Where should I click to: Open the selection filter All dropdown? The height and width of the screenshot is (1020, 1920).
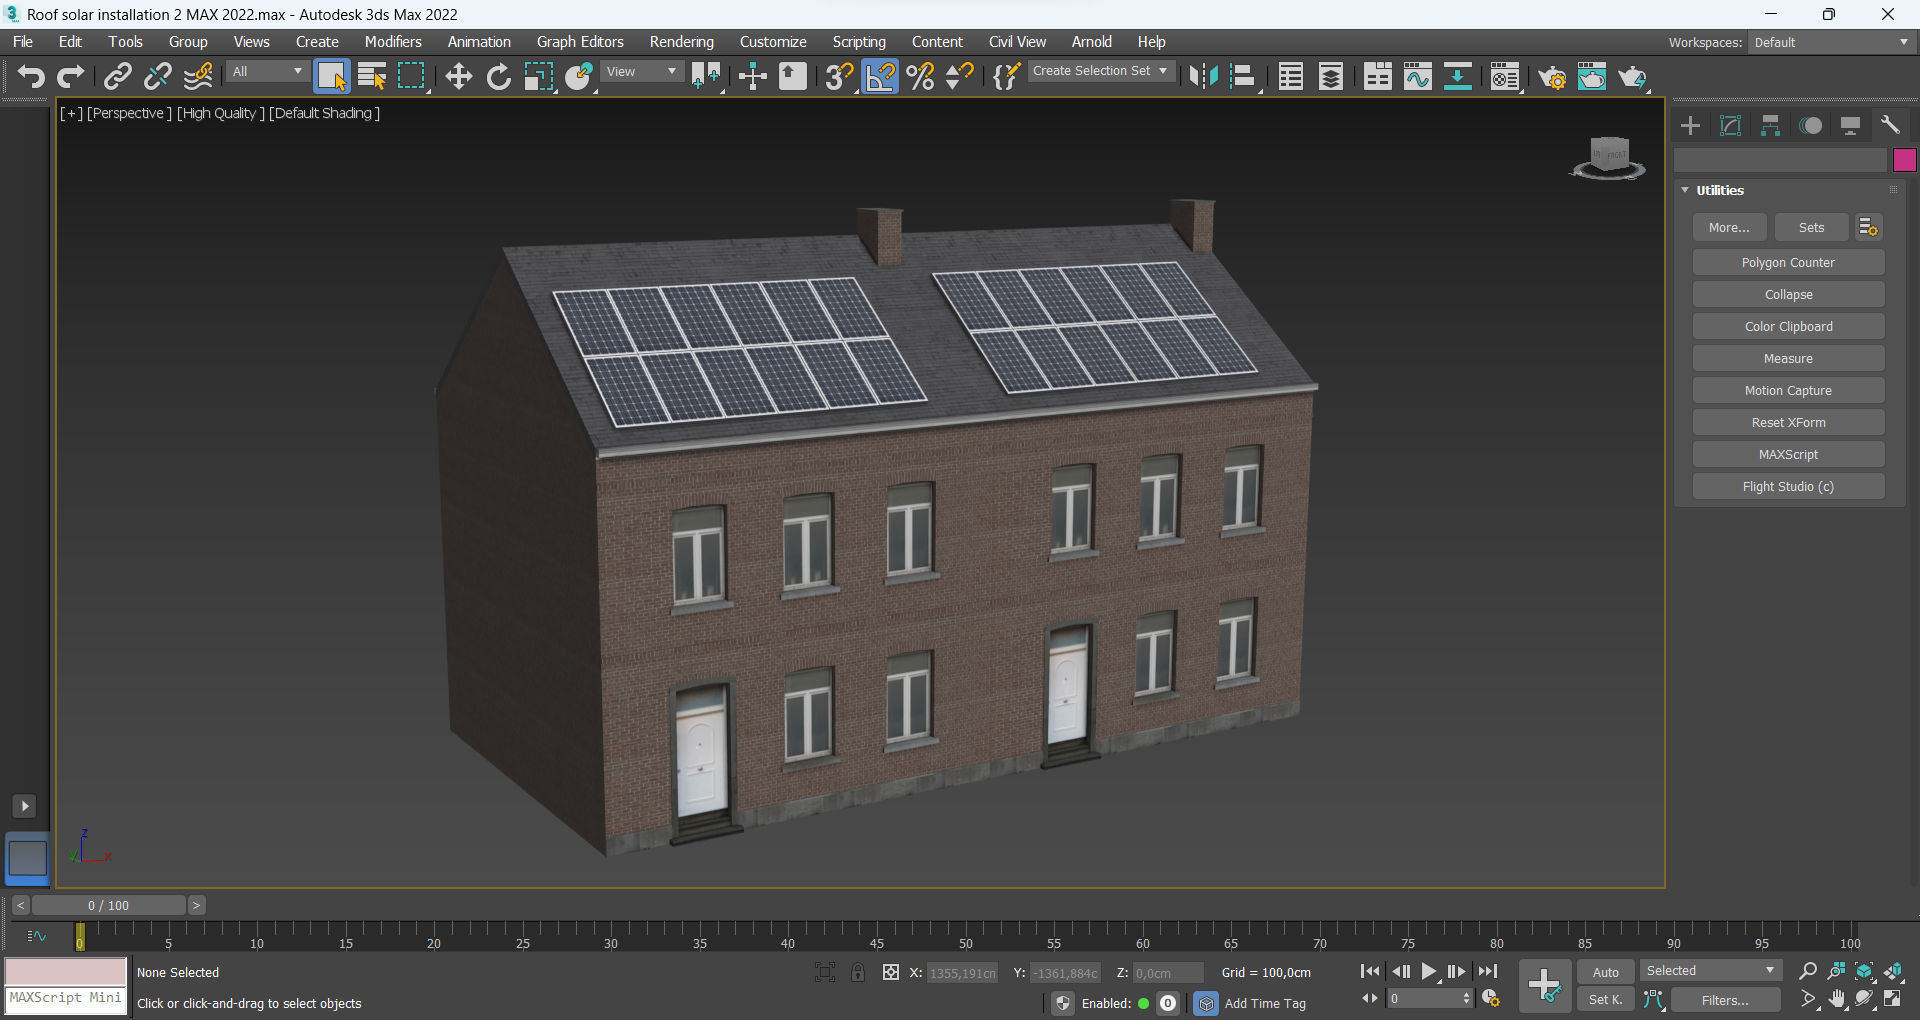(265, 71)
